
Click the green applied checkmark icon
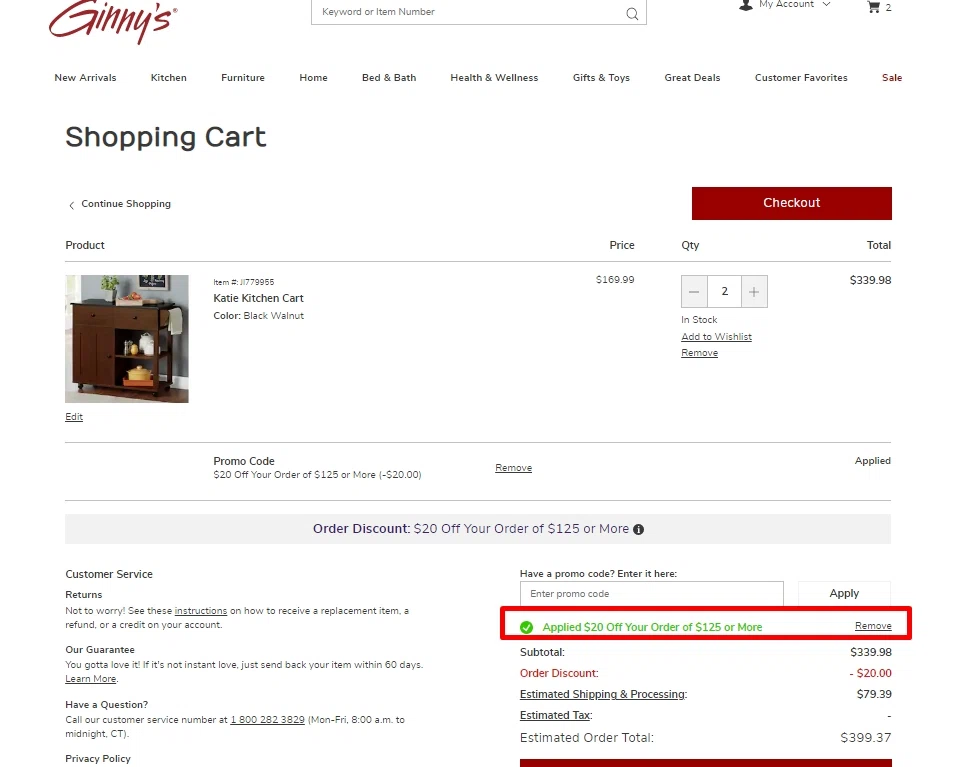[x=526, y=627]
